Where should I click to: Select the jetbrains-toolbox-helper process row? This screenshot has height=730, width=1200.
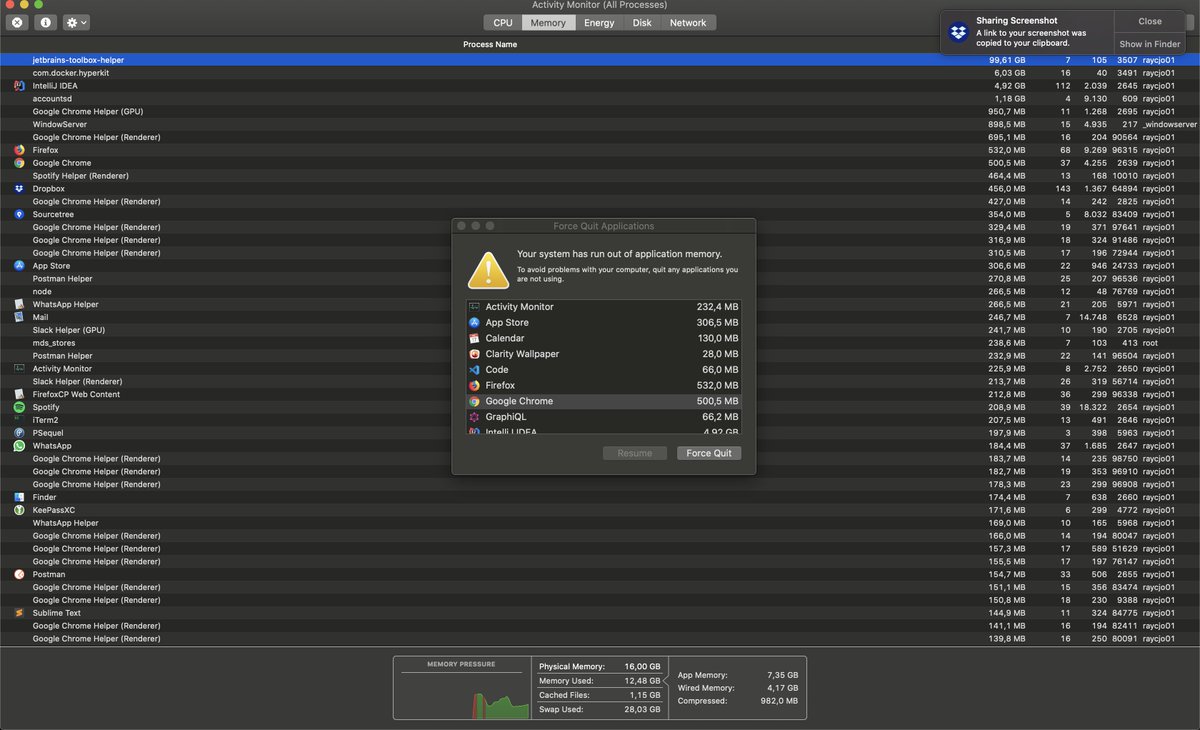pyautogui.click(x=600, y=60)
